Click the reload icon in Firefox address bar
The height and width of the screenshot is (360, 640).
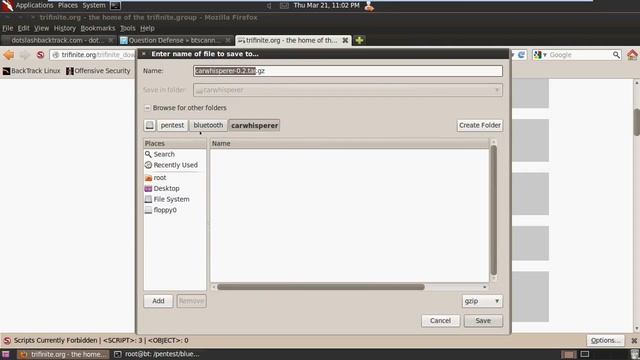pyautogui.click(x=521, y=55)
